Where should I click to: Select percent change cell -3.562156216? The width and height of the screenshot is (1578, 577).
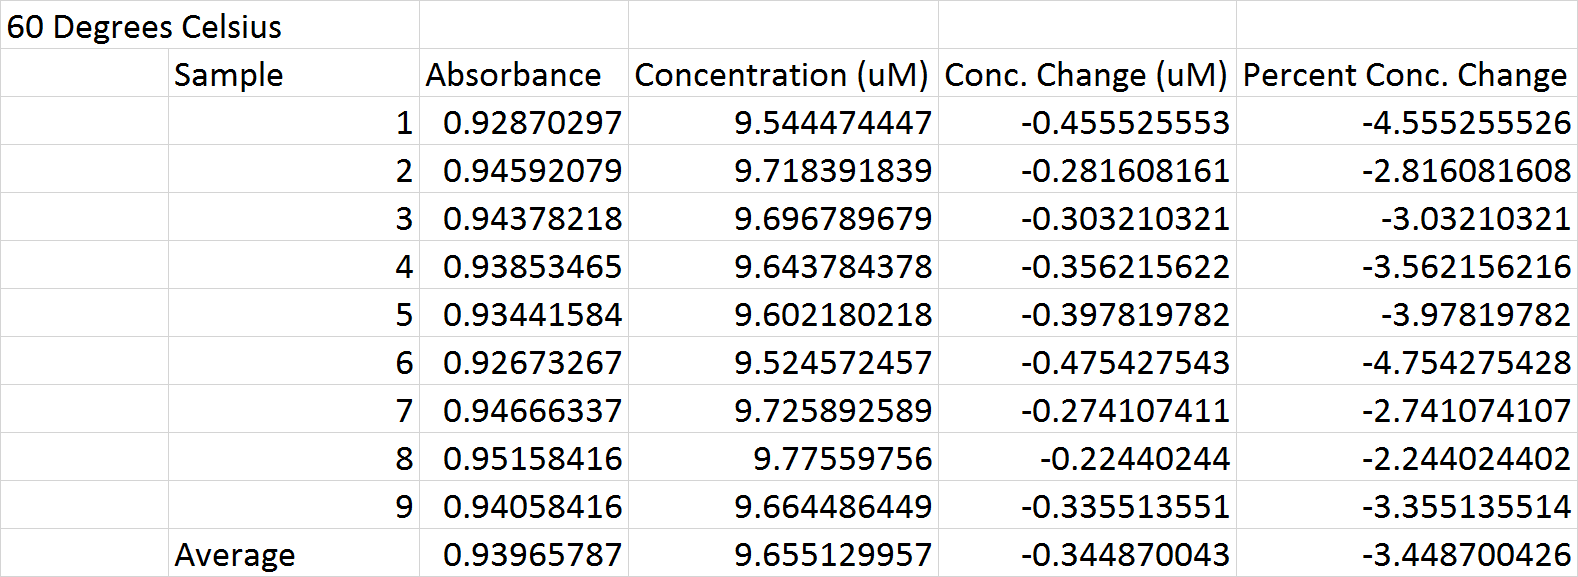click(x=1465, y=267)
